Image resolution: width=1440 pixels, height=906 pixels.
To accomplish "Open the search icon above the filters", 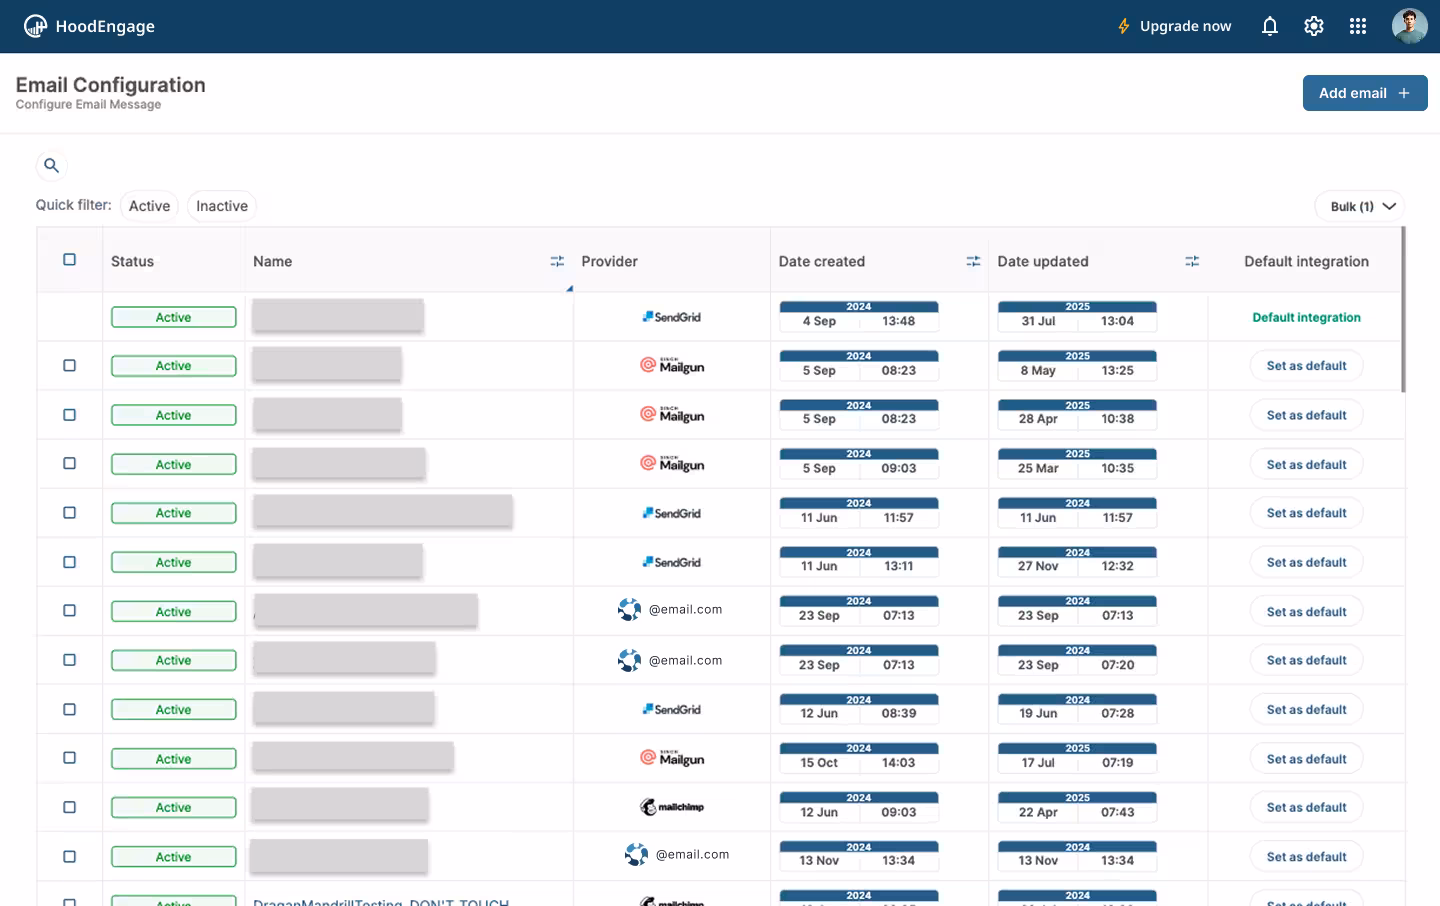I will tap(51, 165).
